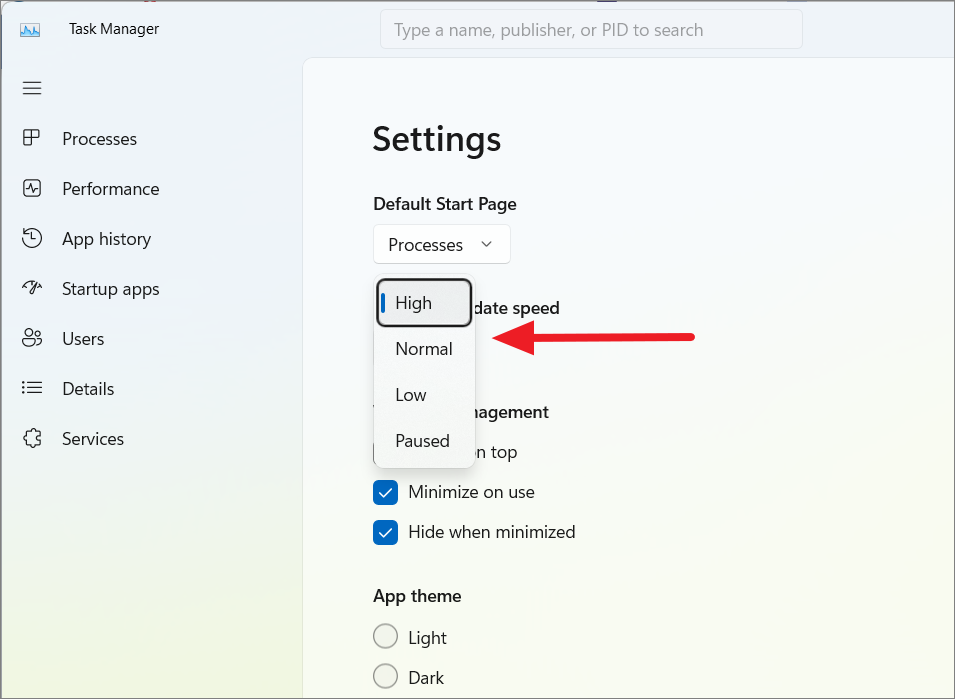The width and height of the screenshot is (955, 699).
Task: Select Paused update speed option
Action: point(424,441)
